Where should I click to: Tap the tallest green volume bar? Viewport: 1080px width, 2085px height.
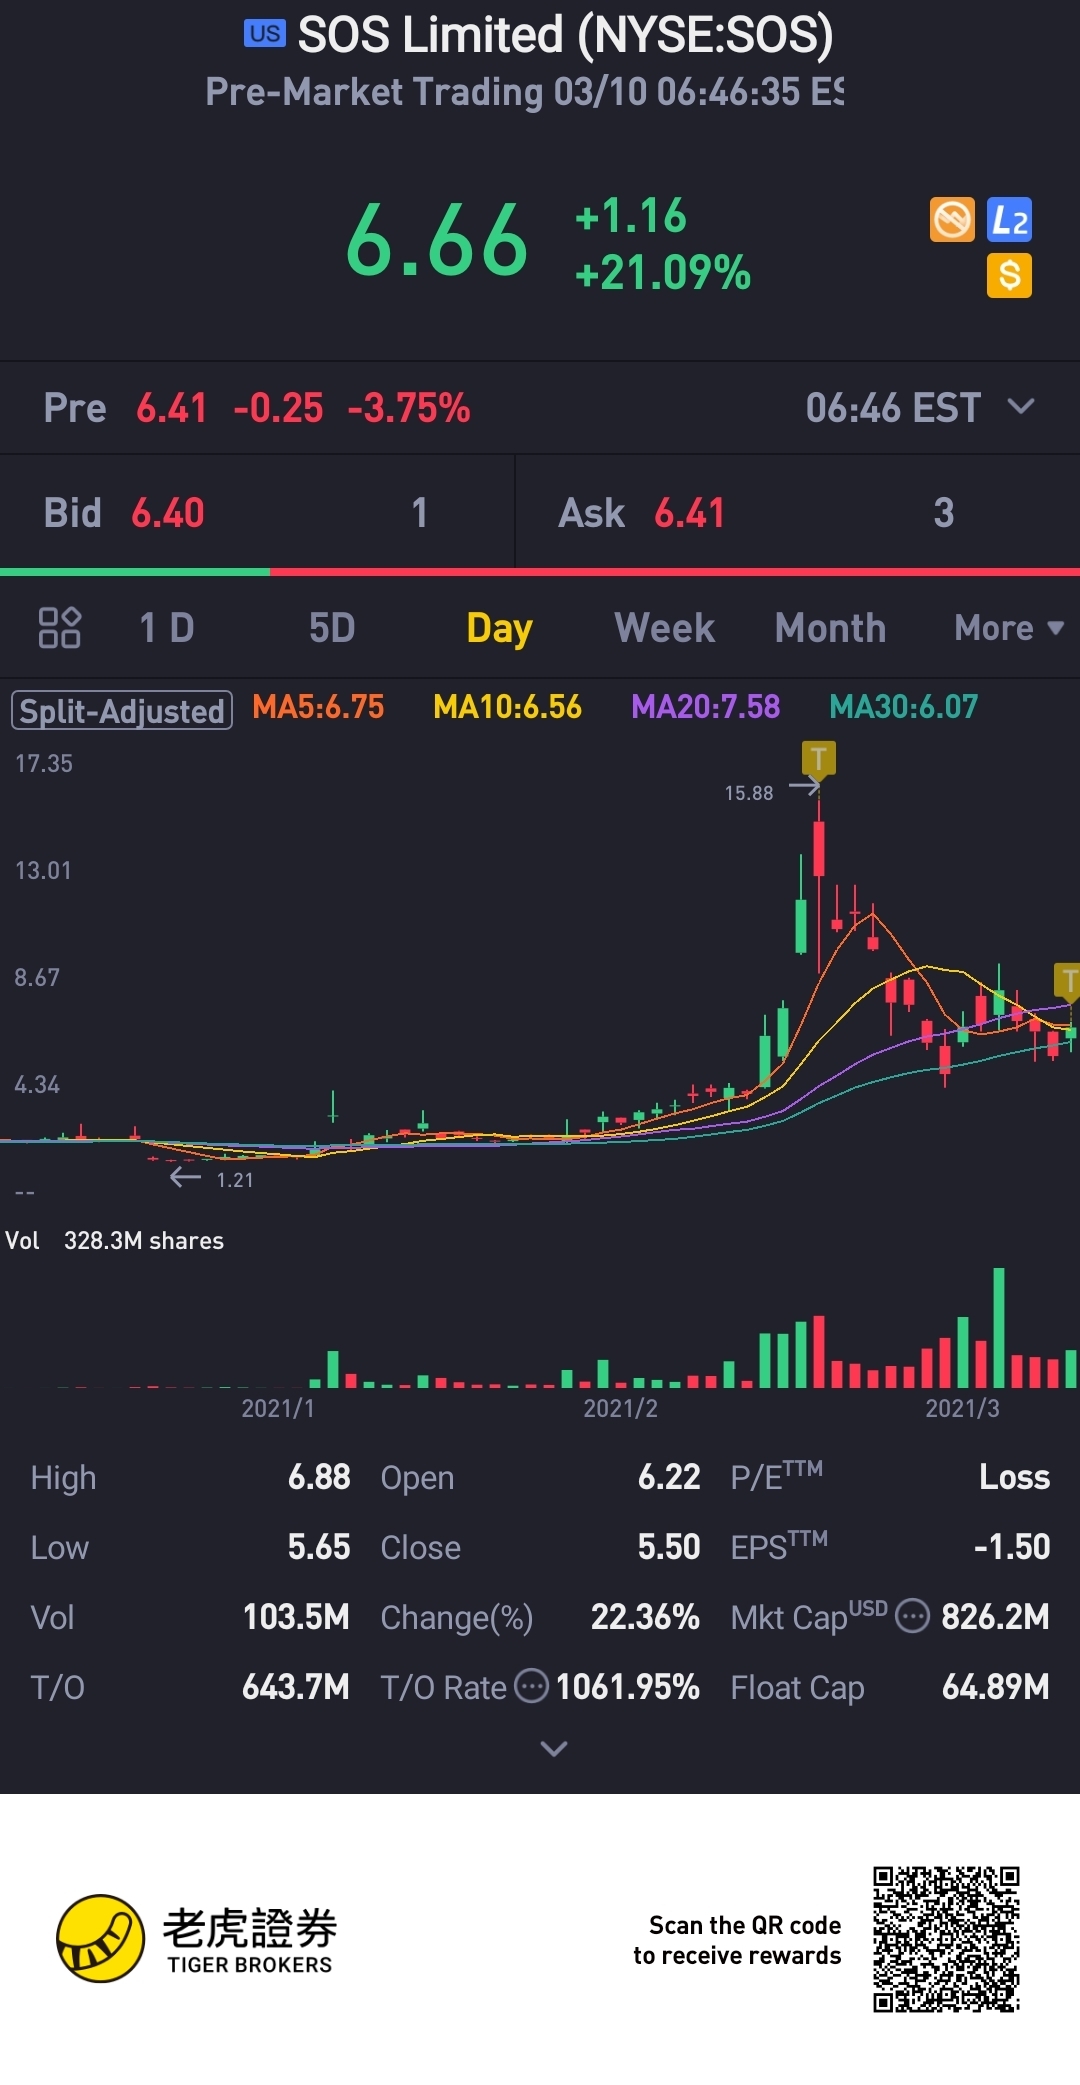pos(998,1327)
